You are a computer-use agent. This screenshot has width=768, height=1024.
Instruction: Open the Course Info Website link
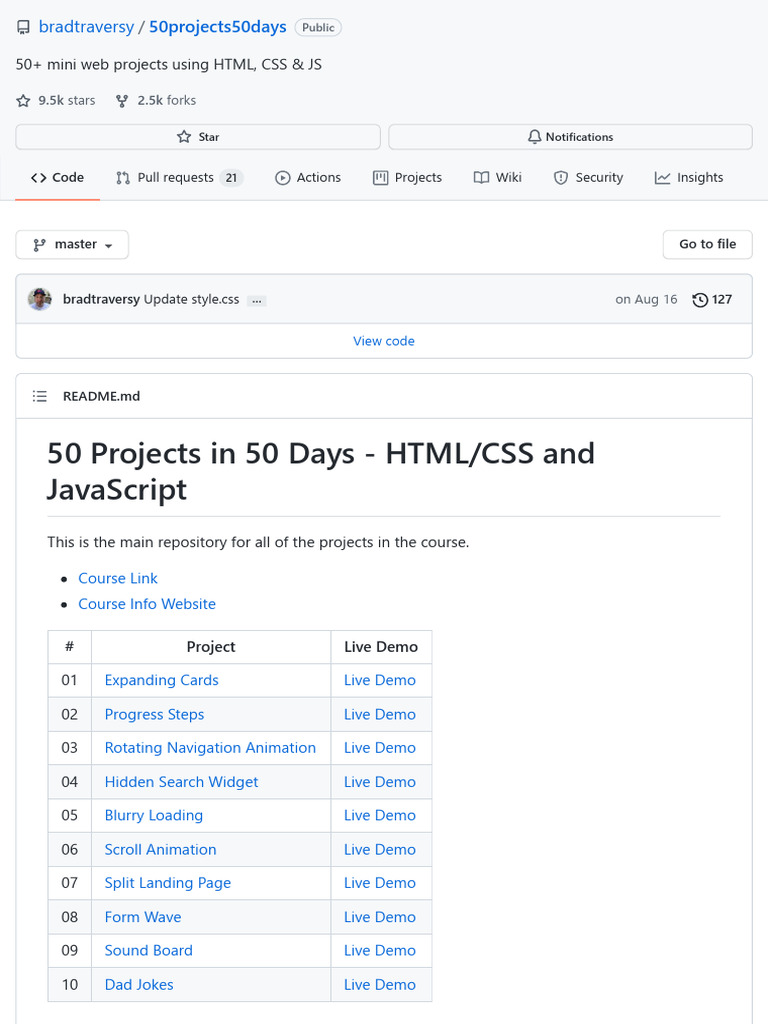coord(147,604)
